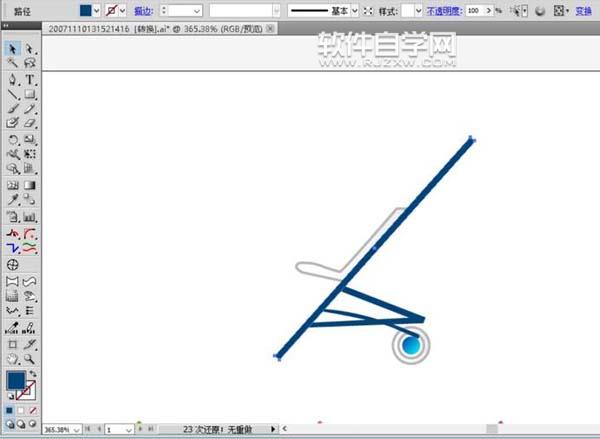This screenshot has width=600, height=439.
Task: Enable Draw Behind mode
Action: (21, 424)
